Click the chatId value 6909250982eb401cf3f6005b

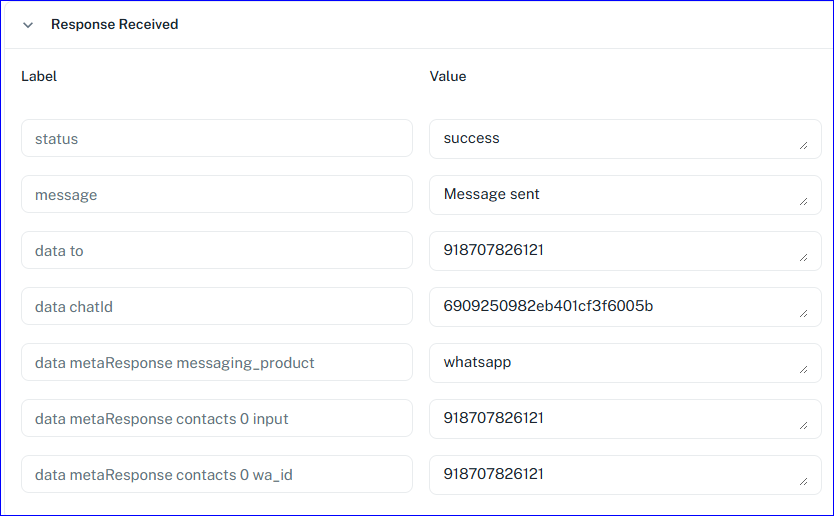[624, 307]
